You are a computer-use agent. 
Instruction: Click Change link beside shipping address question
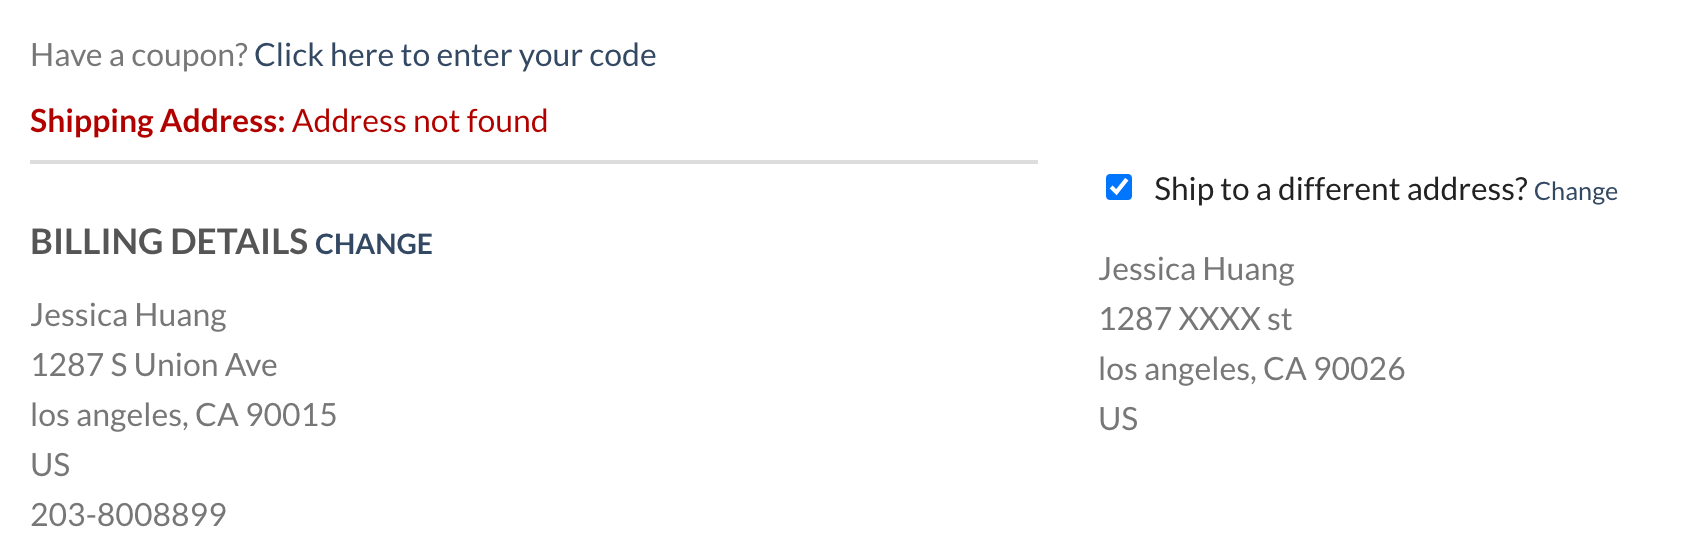[x=1575, y=191]
